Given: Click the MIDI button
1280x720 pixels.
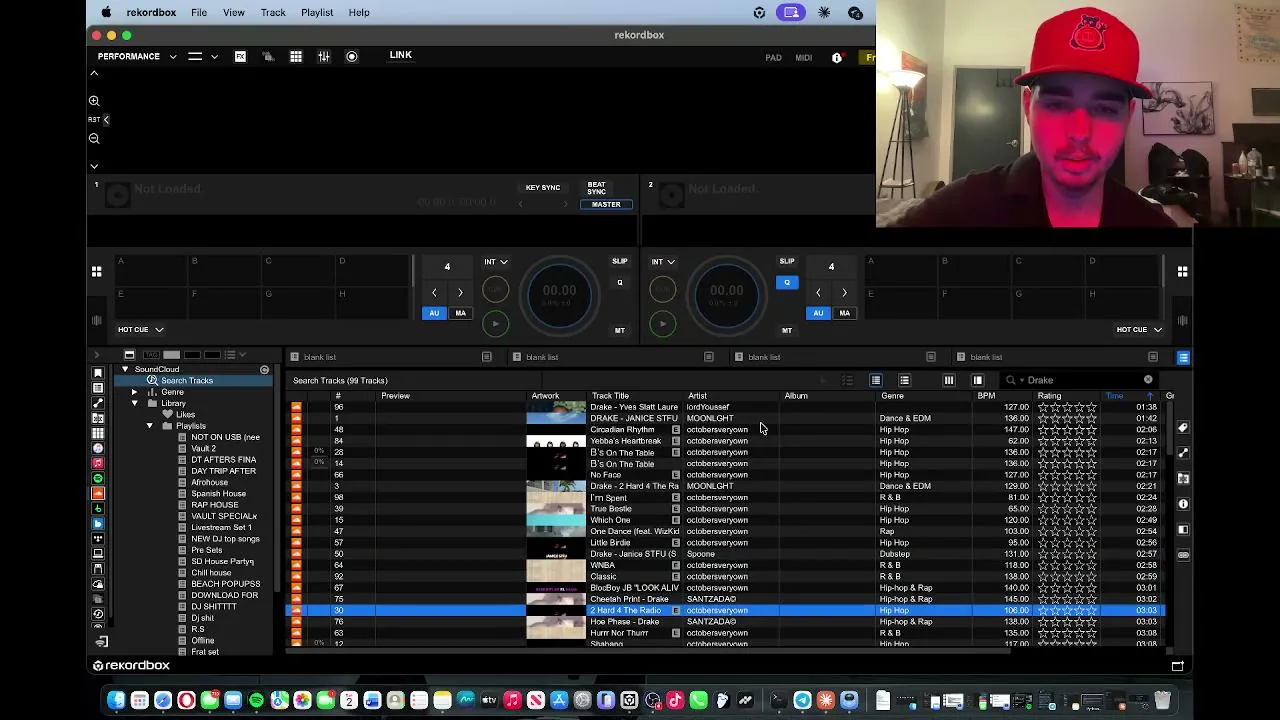Looking at the screenshot, I should [804, 58].
